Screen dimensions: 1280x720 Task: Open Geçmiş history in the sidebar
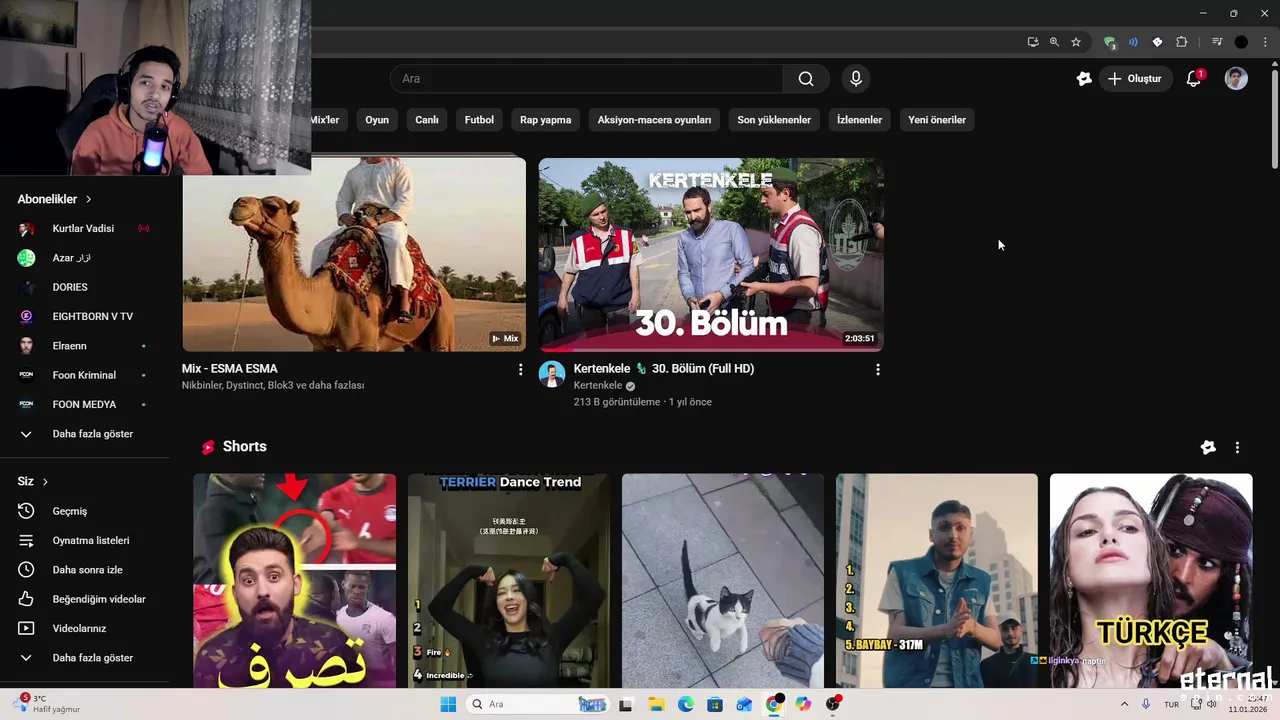coord(85,511)
